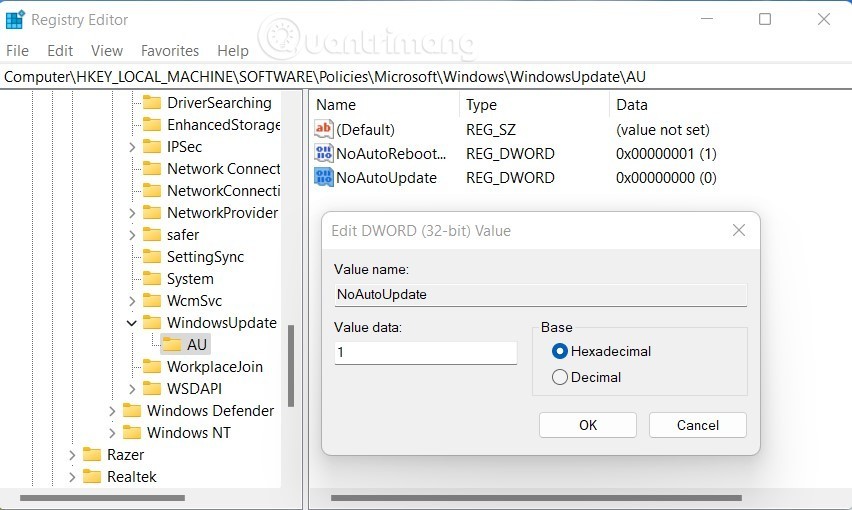Click the Windows Defender folder icon
852x510 pixels.
132,411
